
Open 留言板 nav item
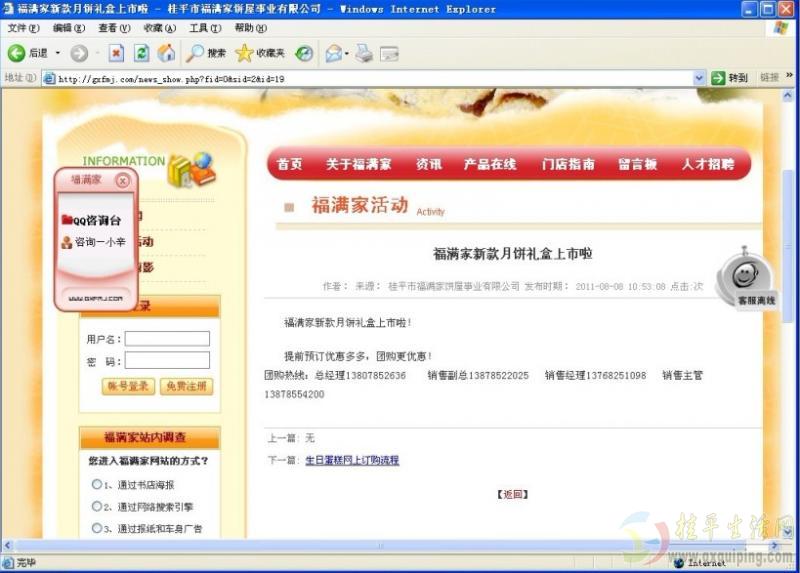click(637, 164)
